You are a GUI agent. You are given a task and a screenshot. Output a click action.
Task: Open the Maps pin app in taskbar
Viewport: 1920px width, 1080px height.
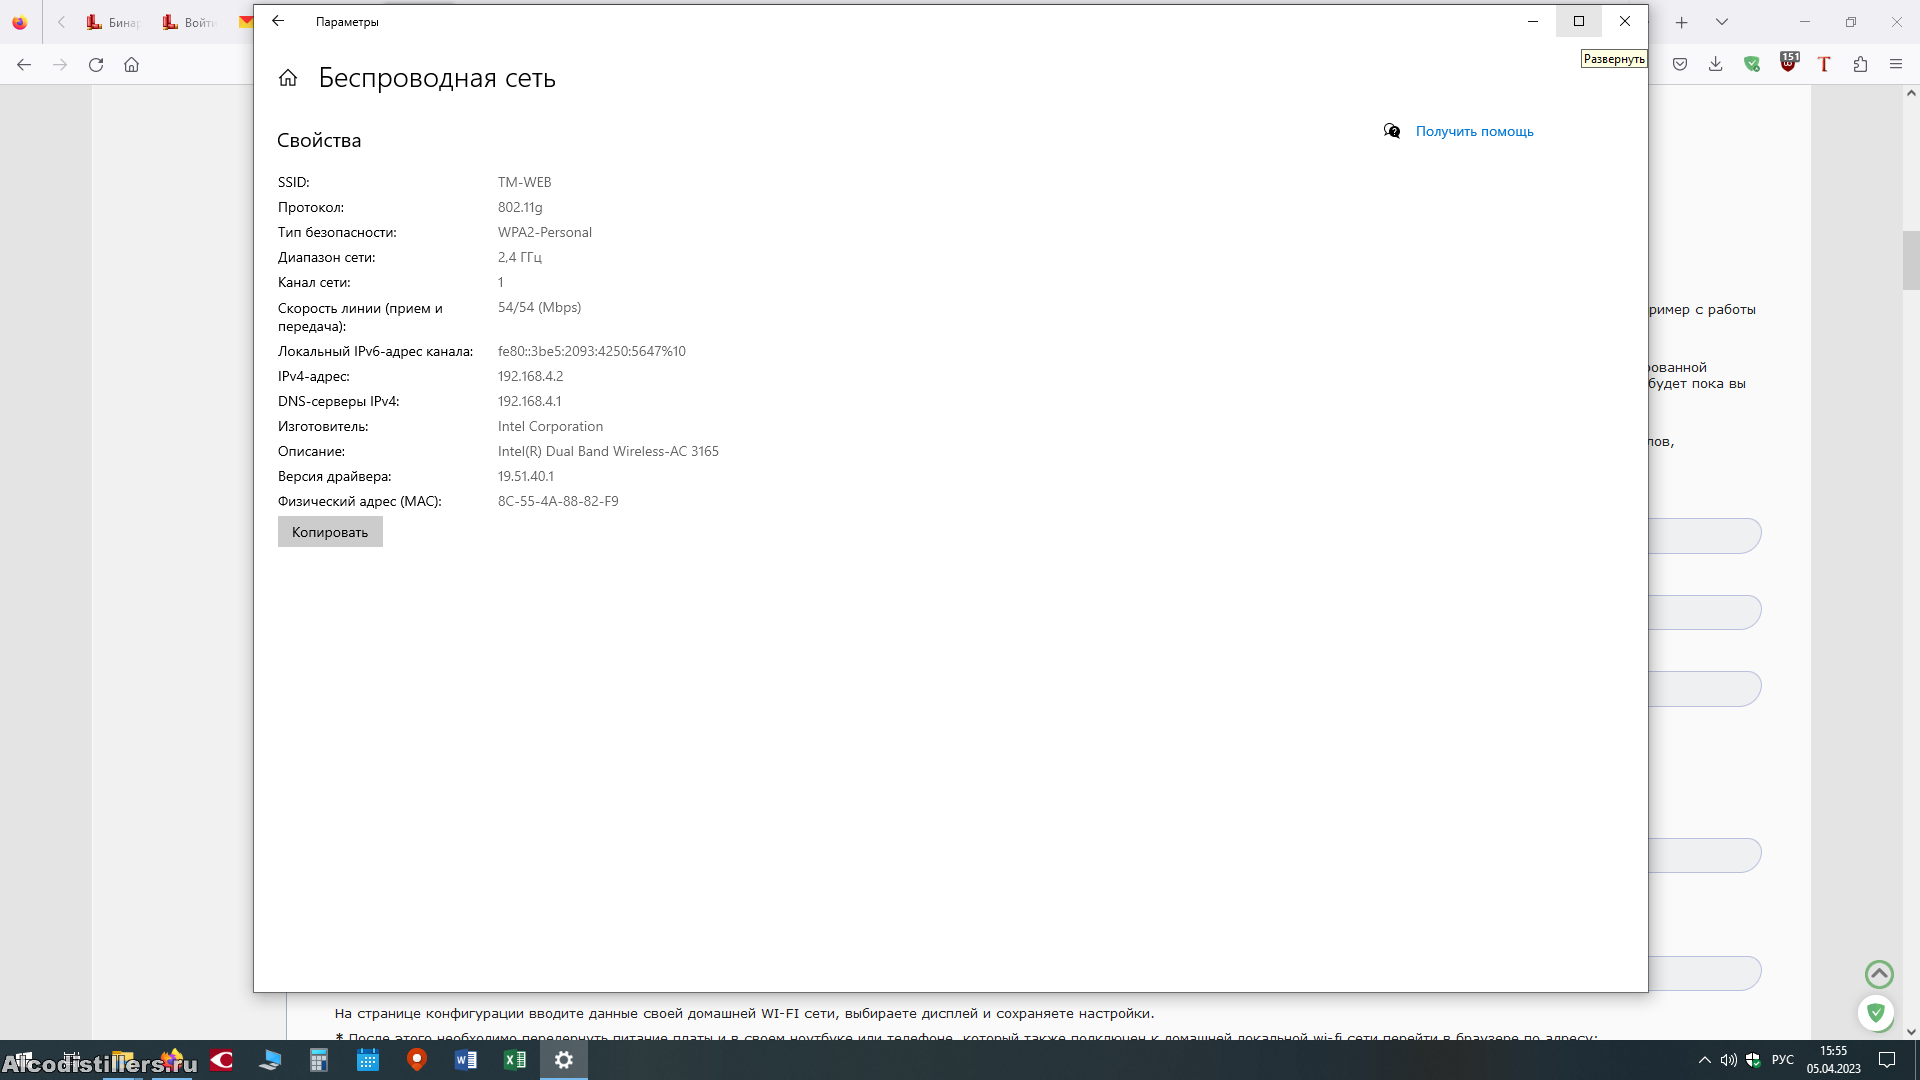(x=417, y=1060)
